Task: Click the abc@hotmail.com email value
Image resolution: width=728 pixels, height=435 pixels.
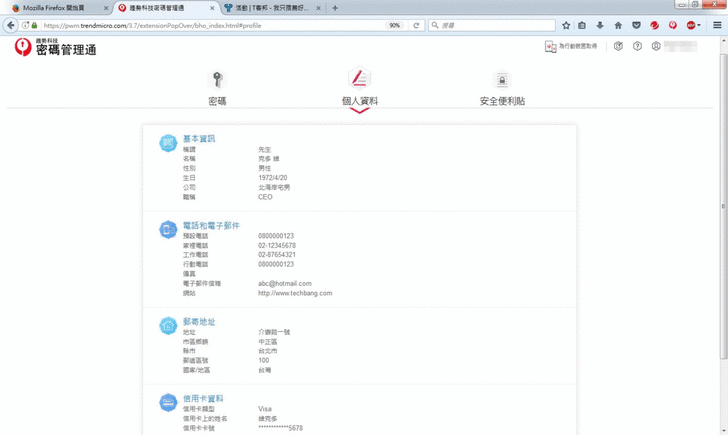Action: coord(285,283)
